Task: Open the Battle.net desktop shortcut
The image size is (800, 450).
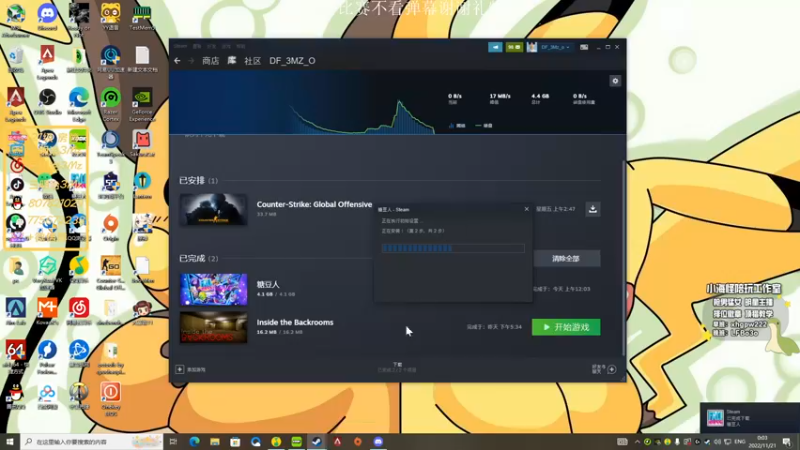Action: 79,355
